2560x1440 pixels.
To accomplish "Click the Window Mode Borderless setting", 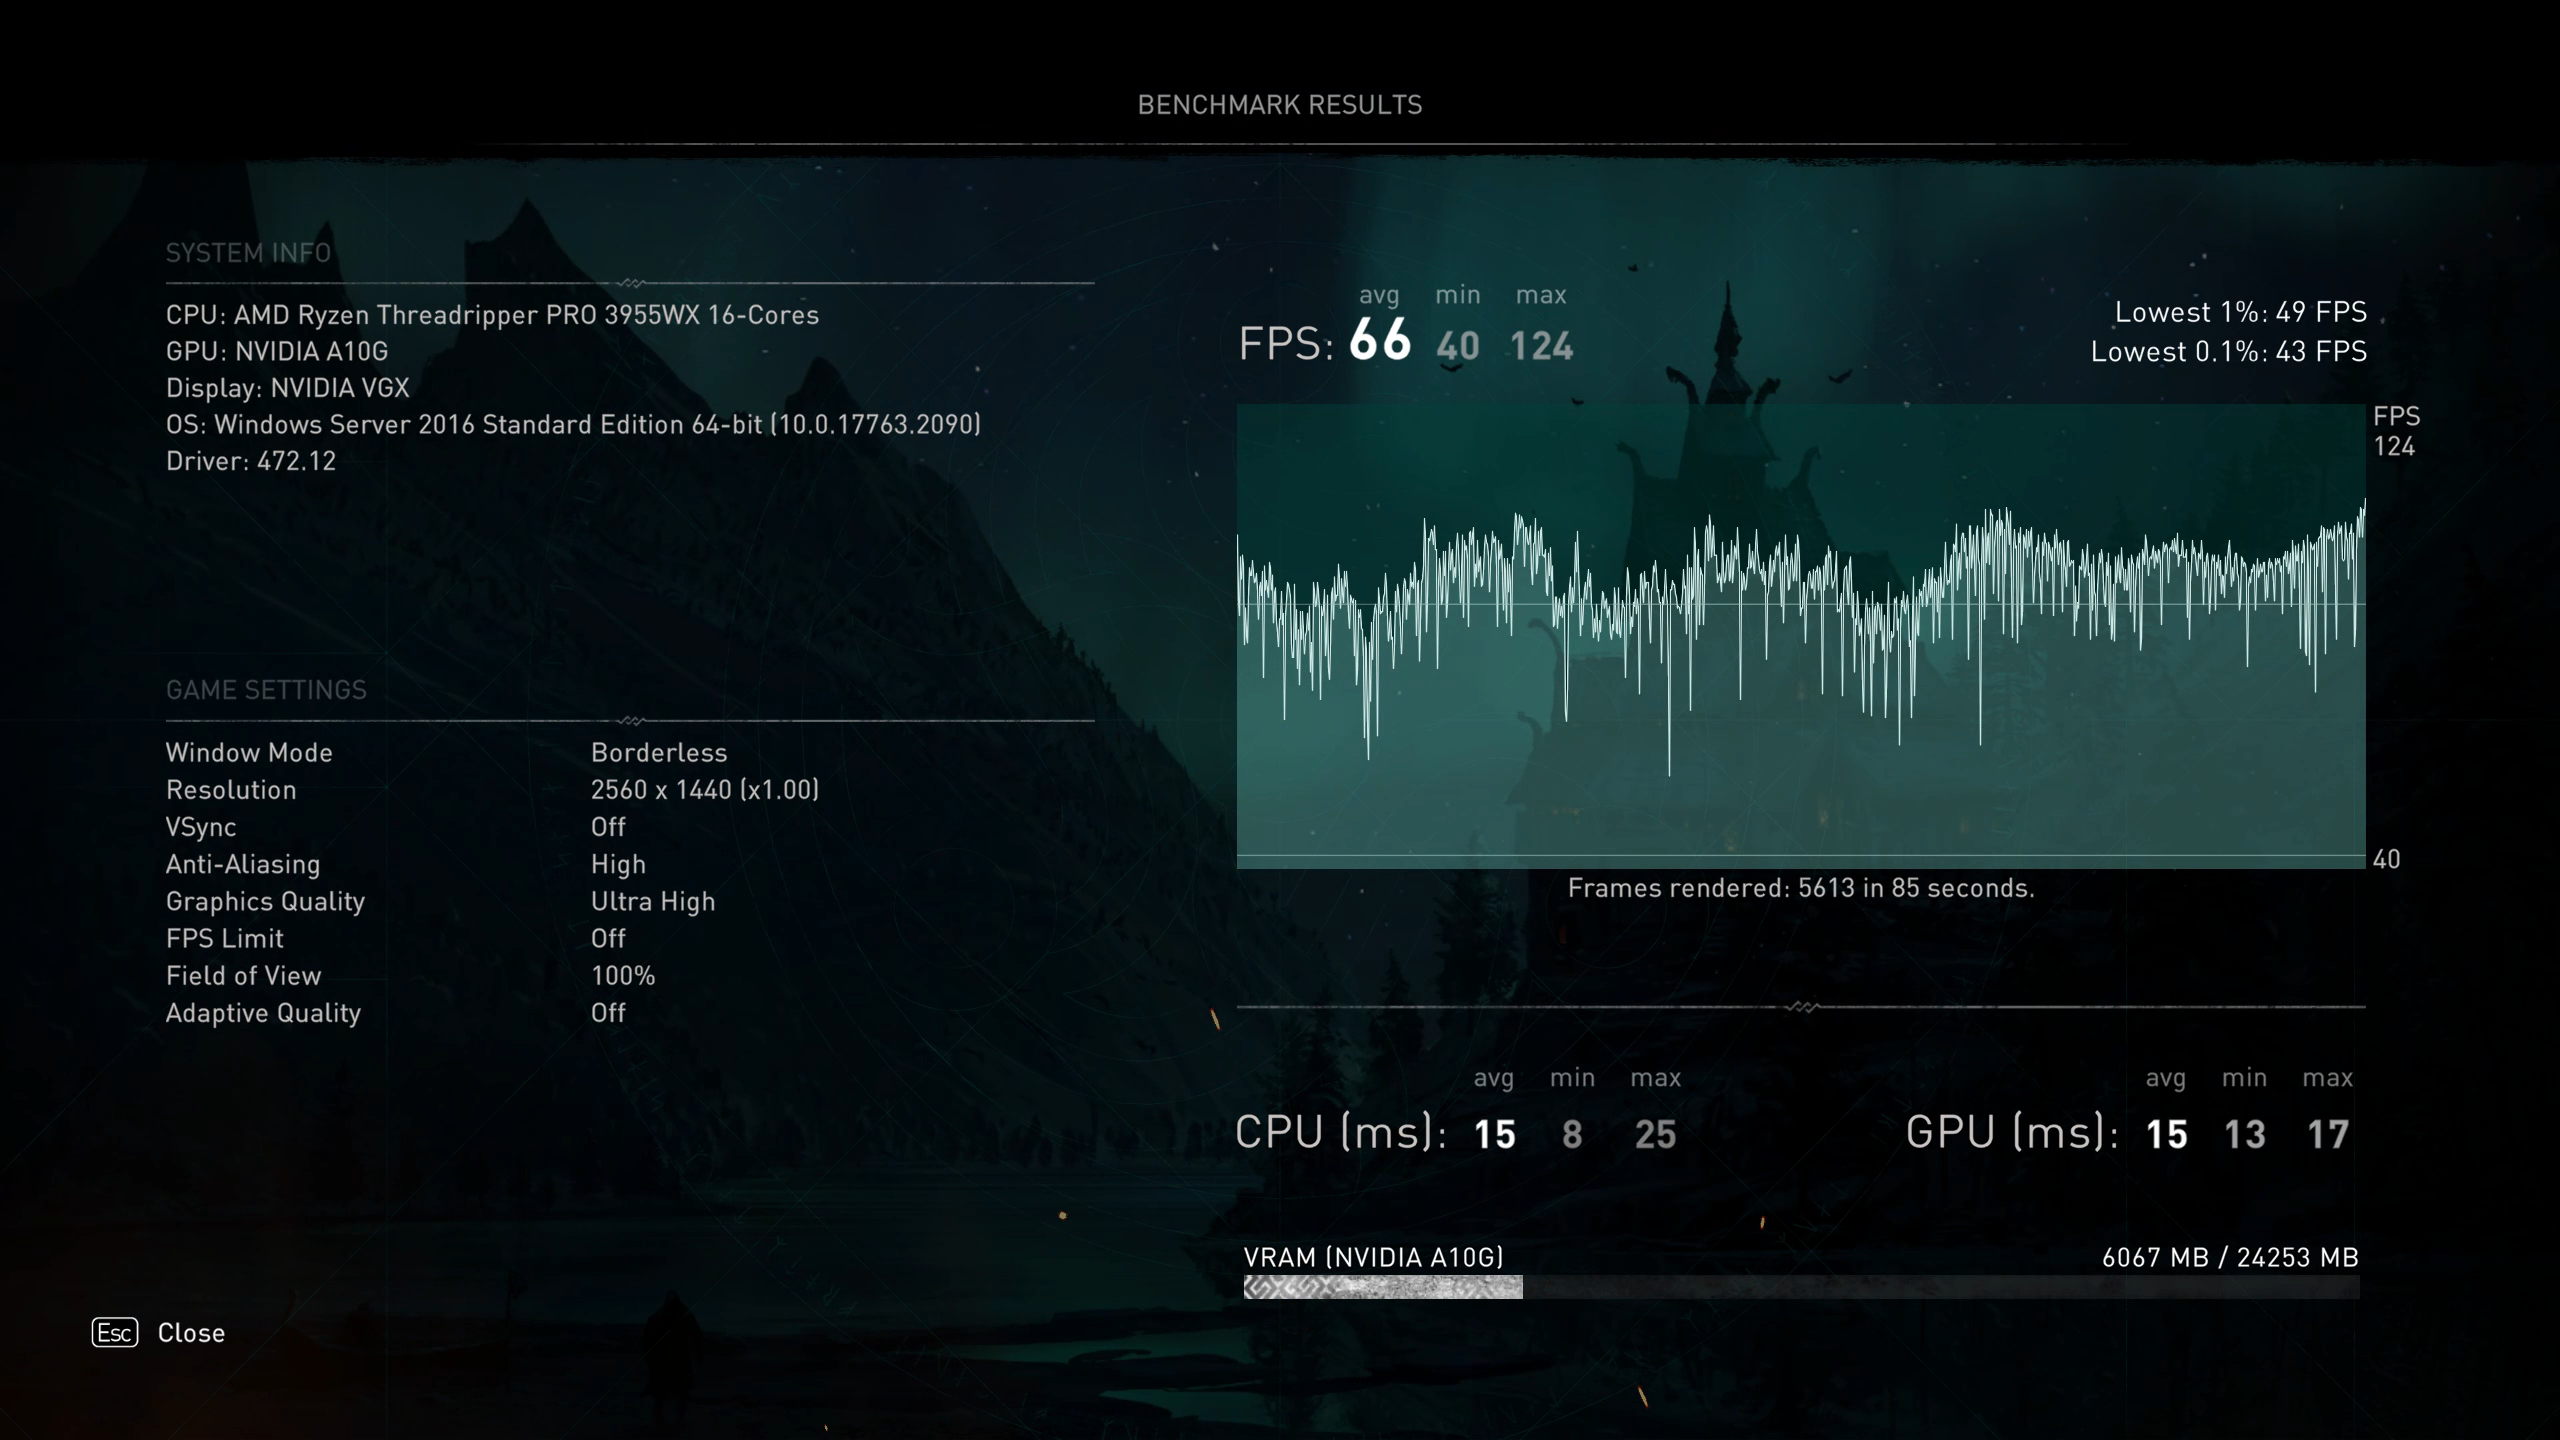I will pos(658,753).
